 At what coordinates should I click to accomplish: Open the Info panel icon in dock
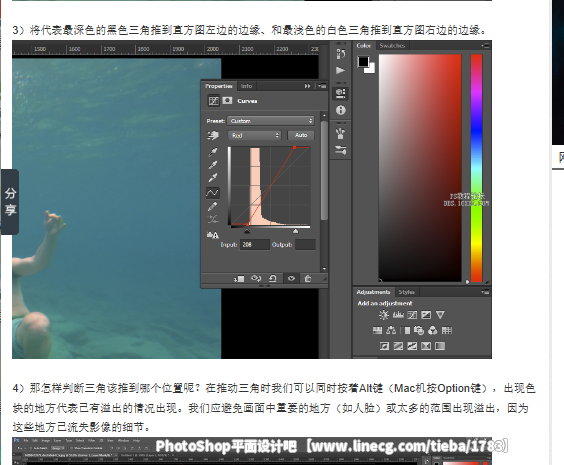tap(341, 110)
